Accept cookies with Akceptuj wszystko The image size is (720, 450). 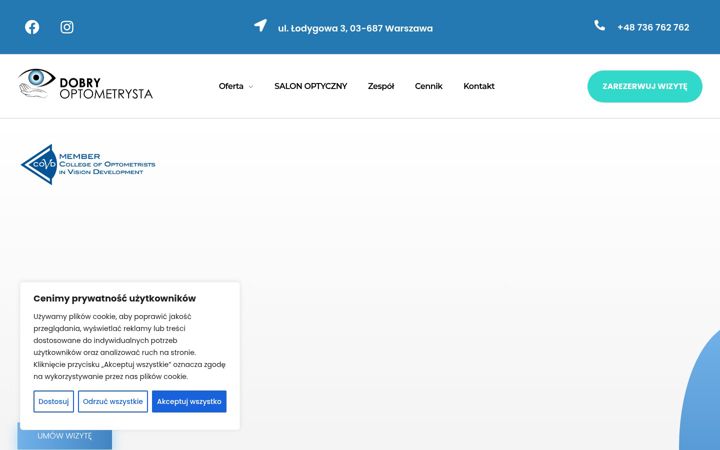(x=189, y=401)
